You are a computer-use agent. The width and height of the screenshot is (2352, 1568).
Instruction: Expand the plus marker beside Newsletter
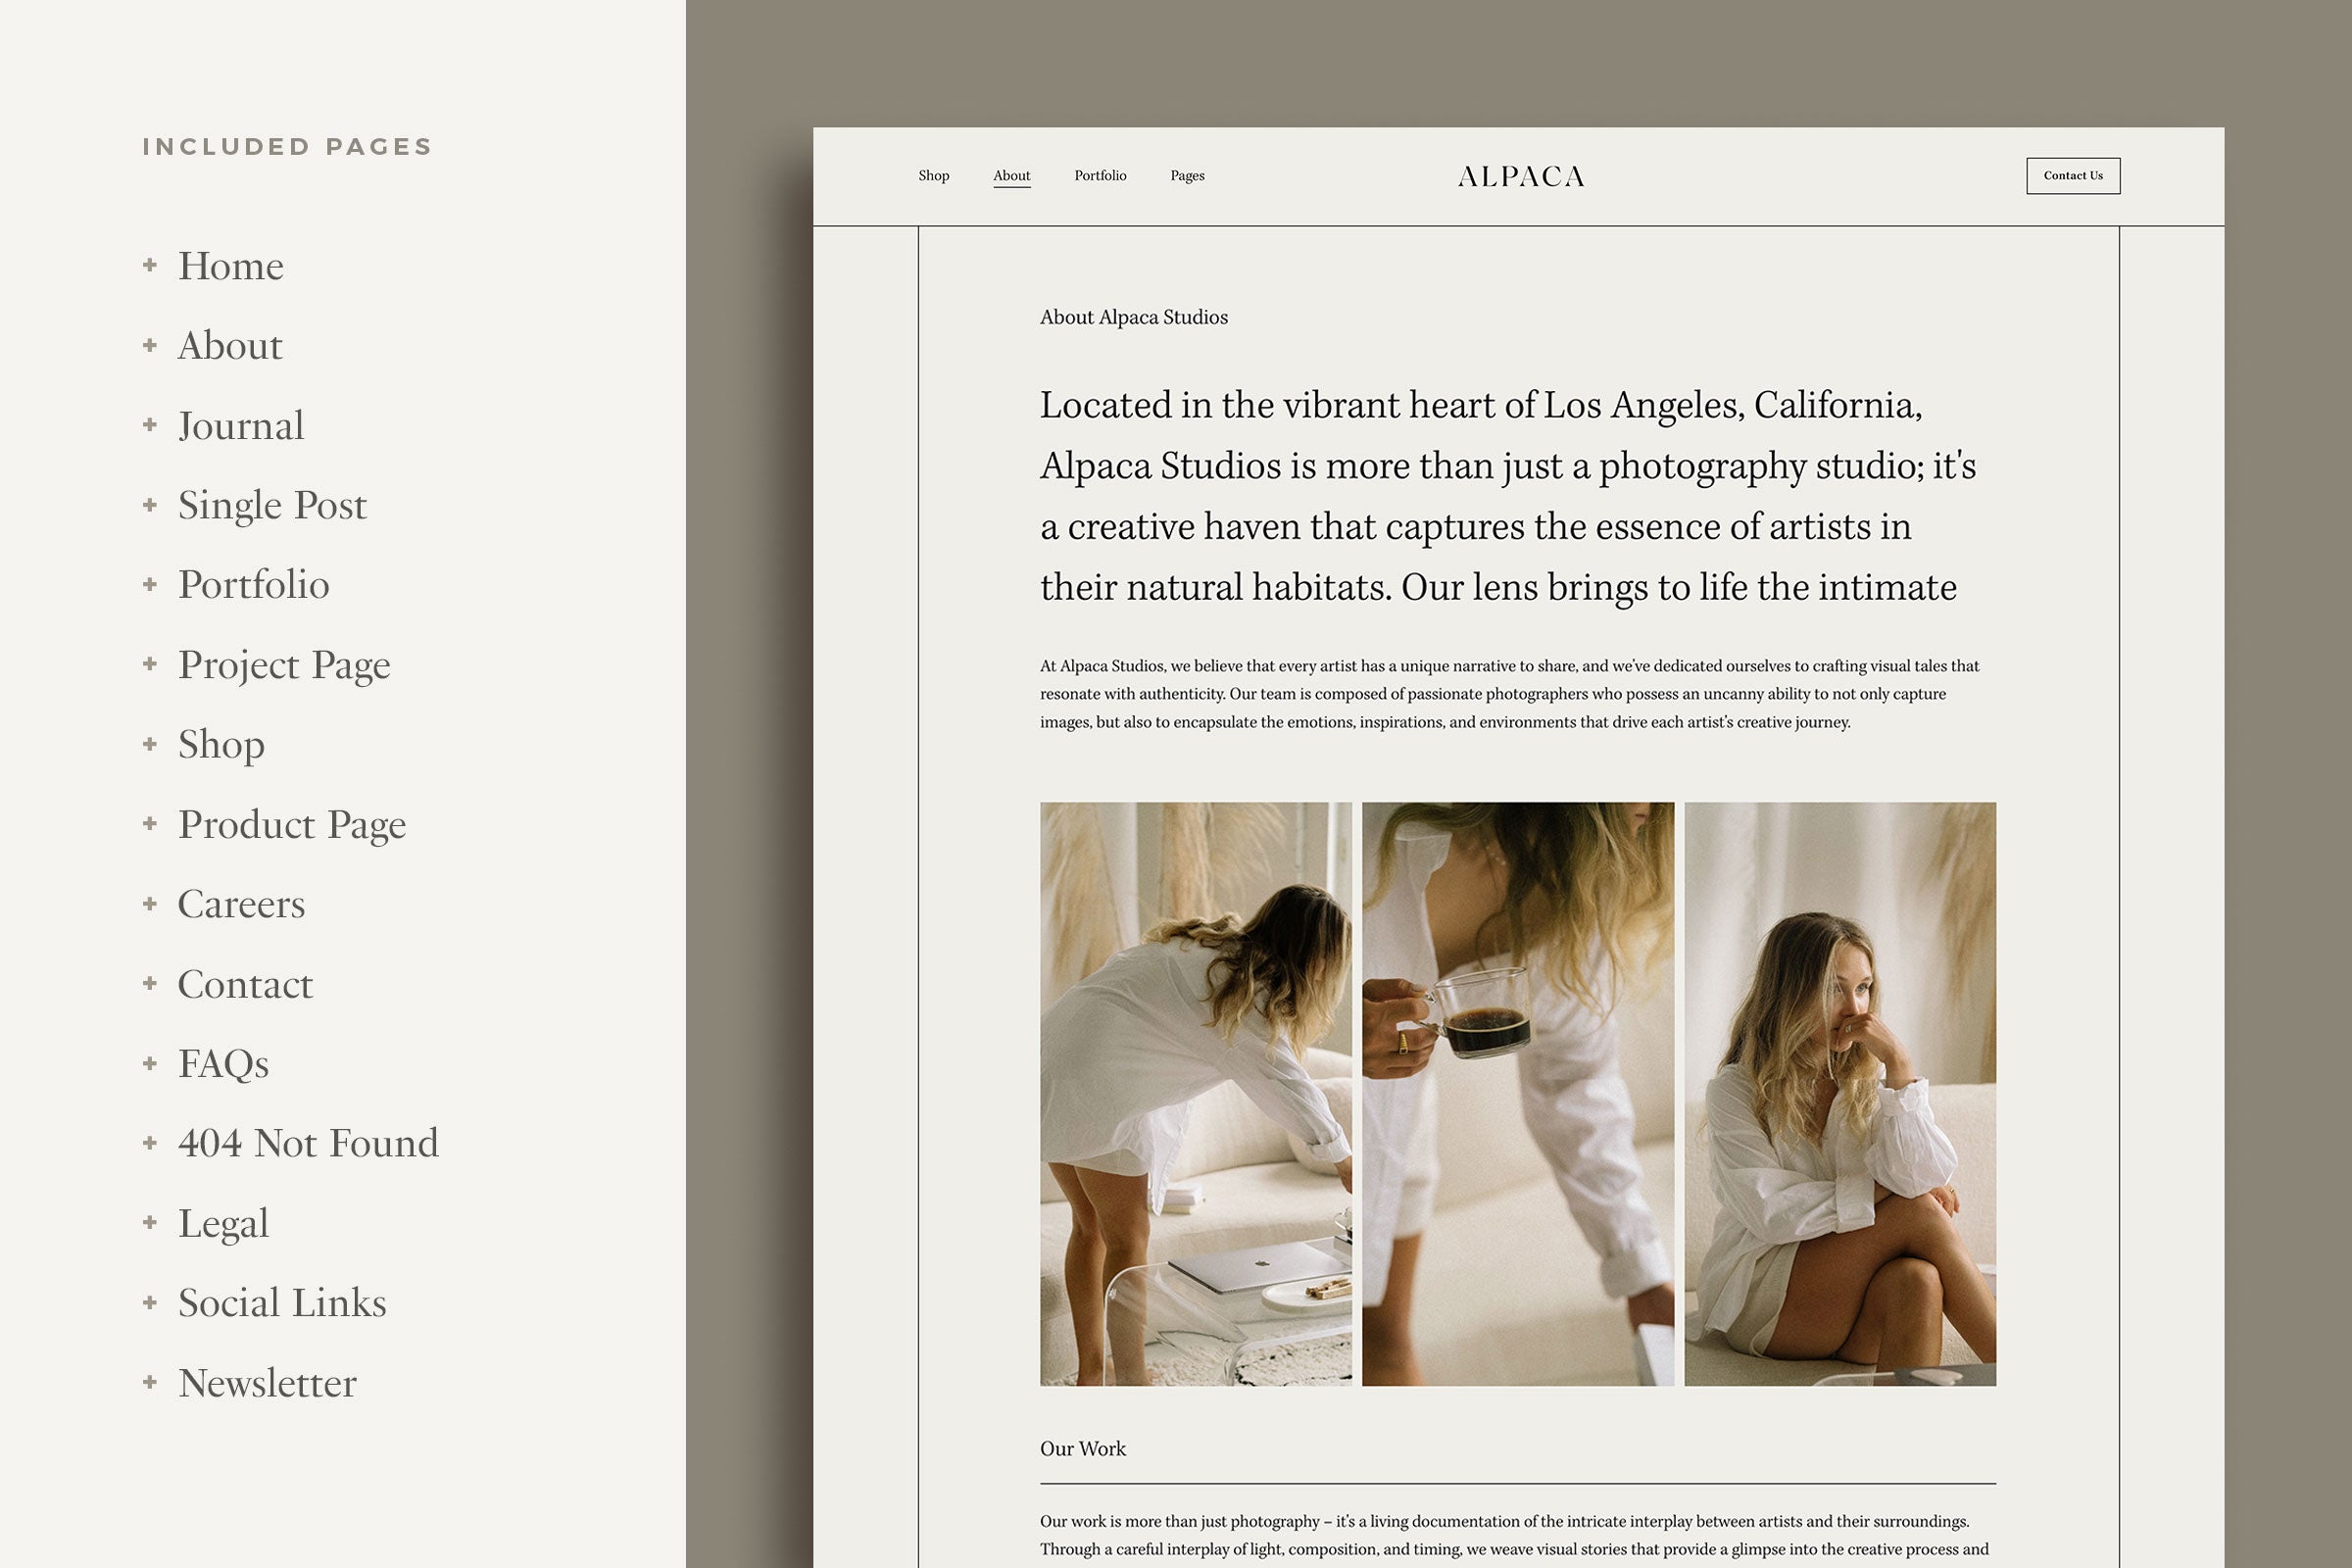[150, 1382]
